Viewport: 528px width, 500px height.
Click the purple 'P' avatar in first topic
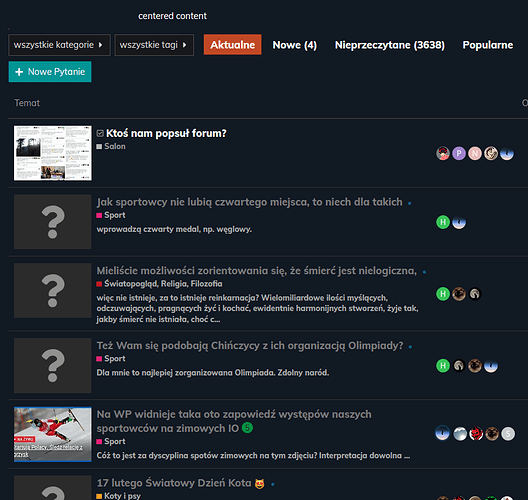click(x=459, y=153)
